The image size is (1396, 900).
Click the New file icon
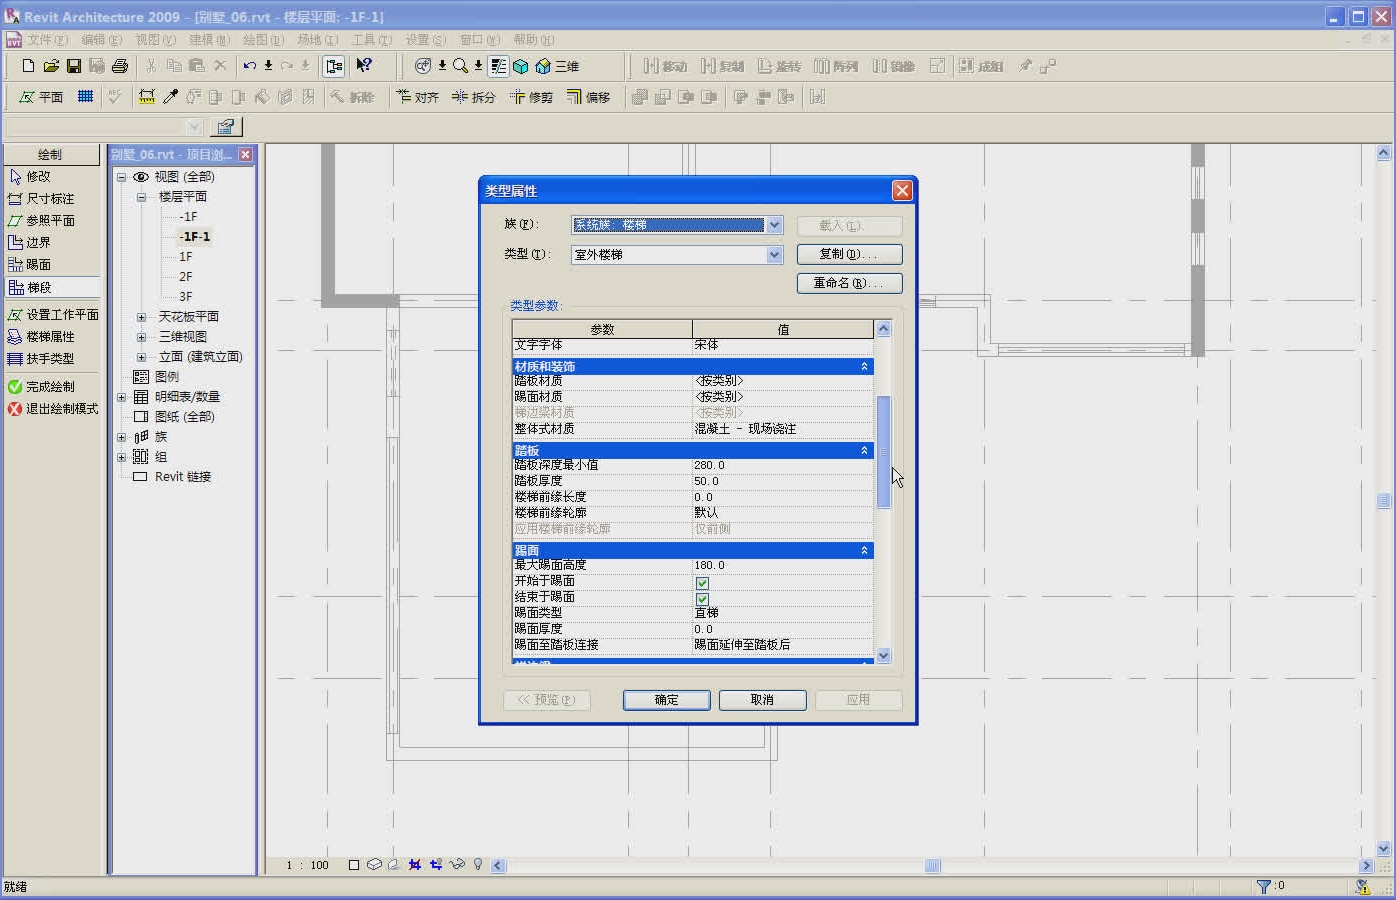pyautogui.click(x=28, y=66)
